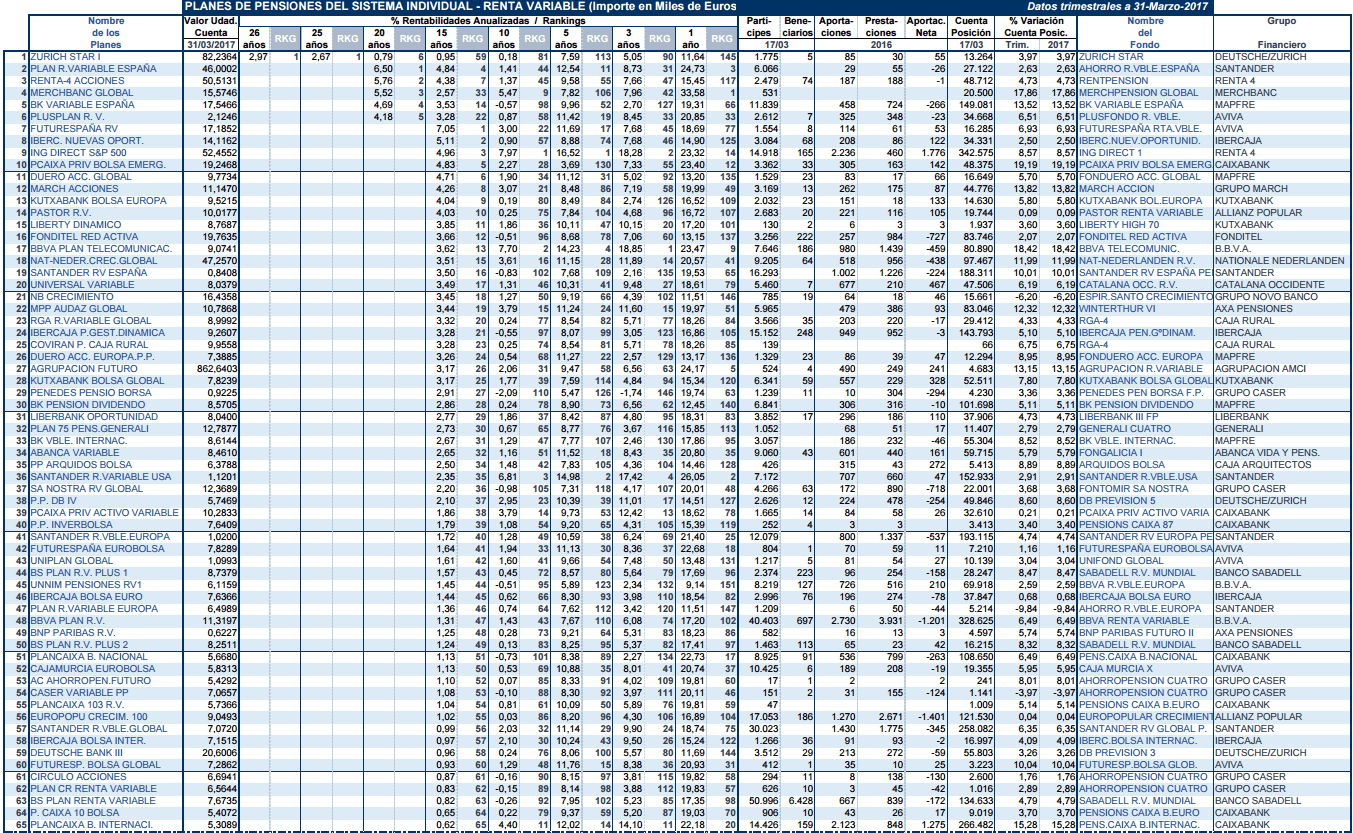This screenshot has width=1353, height=833.
Task: Select plan name 'AGRUPACION FUTURO'
Action: point(85,369)
